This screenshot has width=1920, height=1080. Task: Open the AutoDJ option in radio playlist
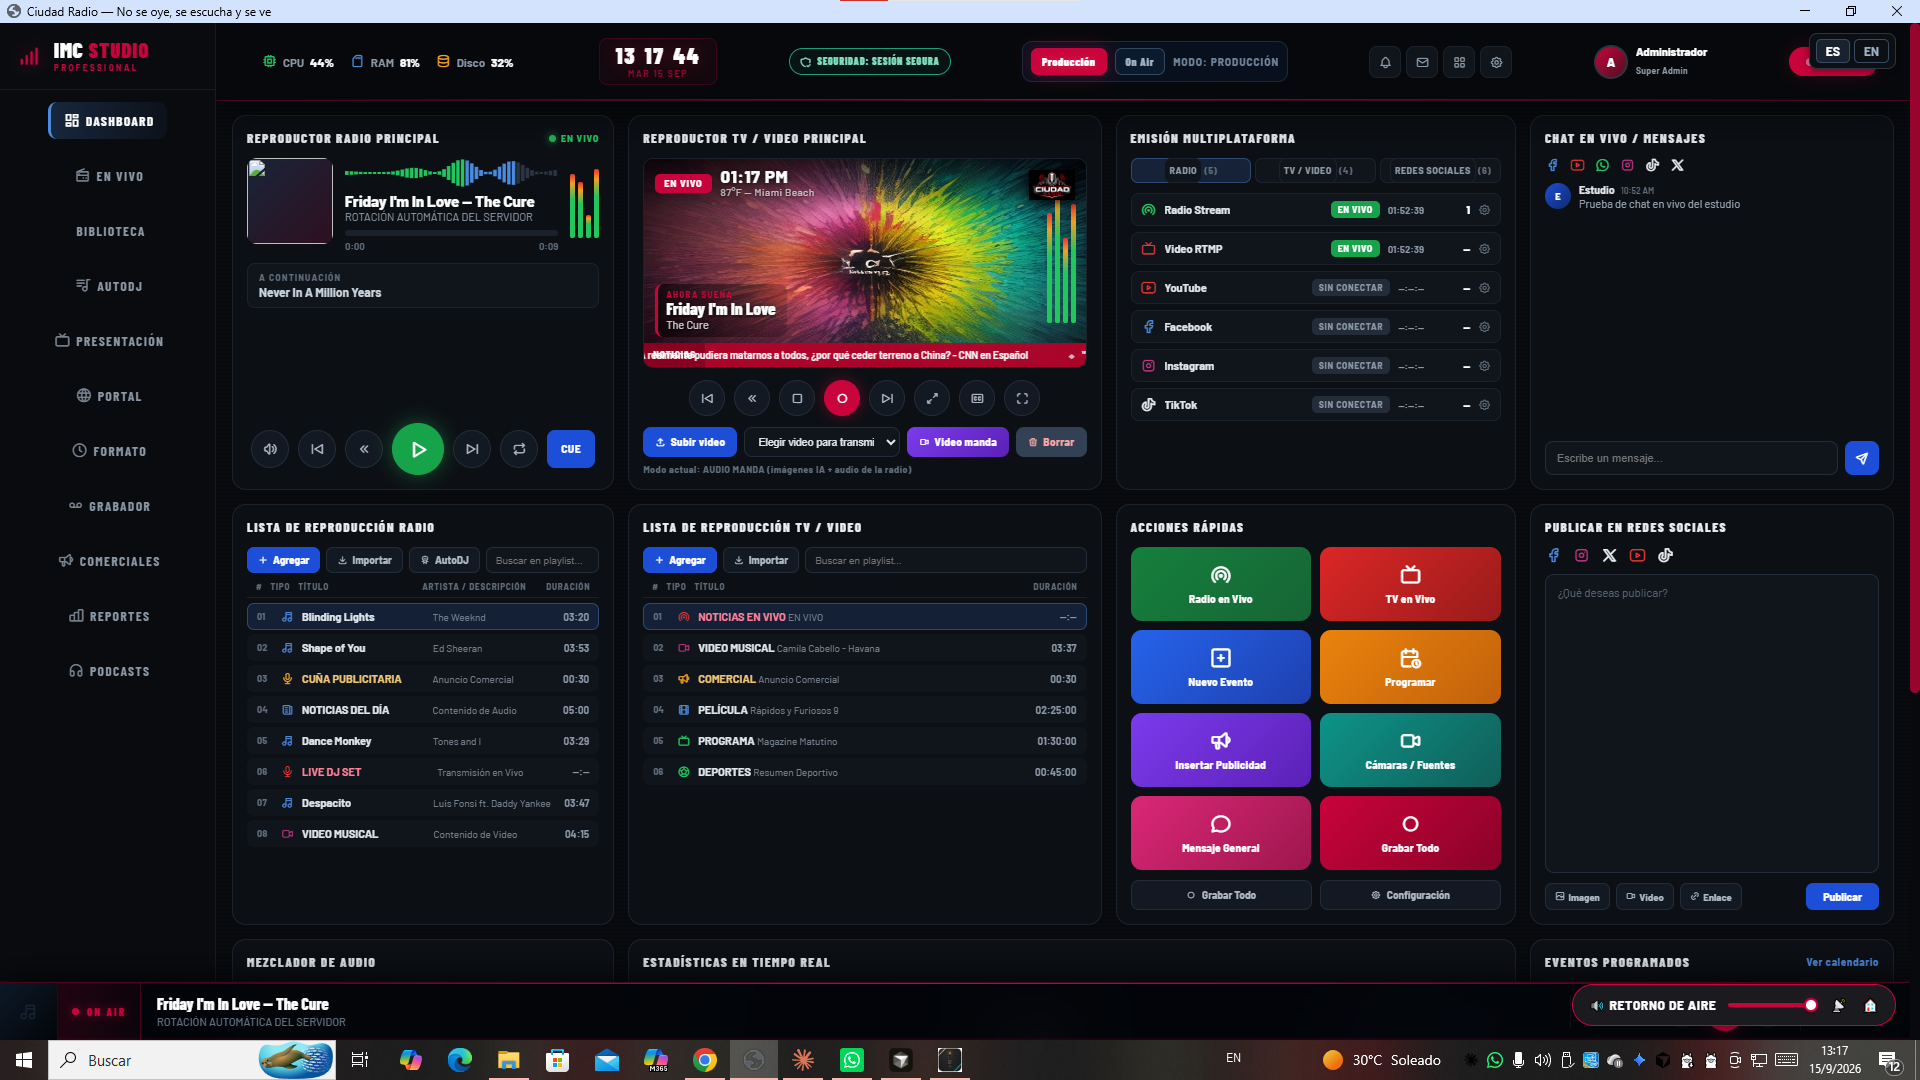(444, 560)
